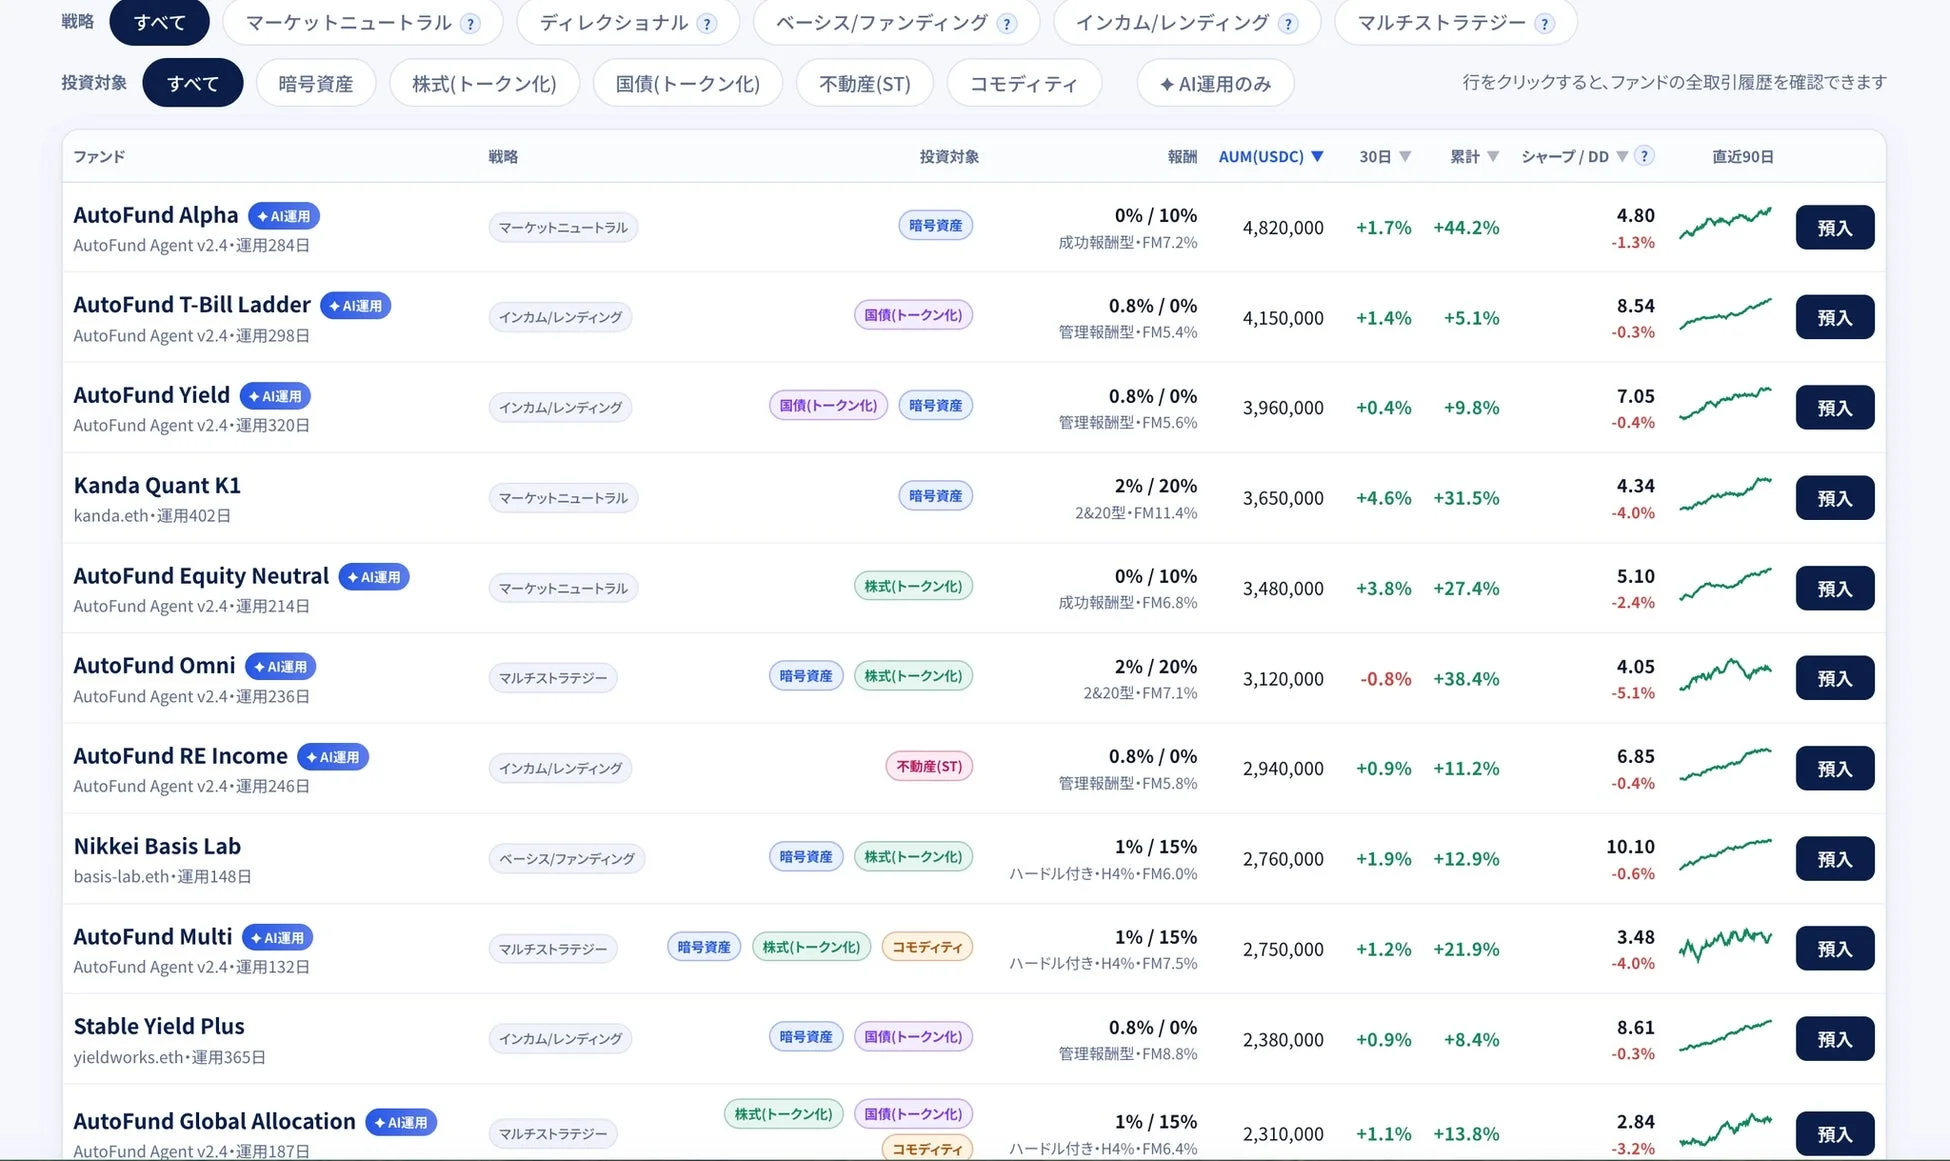Click the AI運用 badge on AutoFund Equity Neutral
The height and width of the screenshot is (1161, 1950).
point(374,577)
